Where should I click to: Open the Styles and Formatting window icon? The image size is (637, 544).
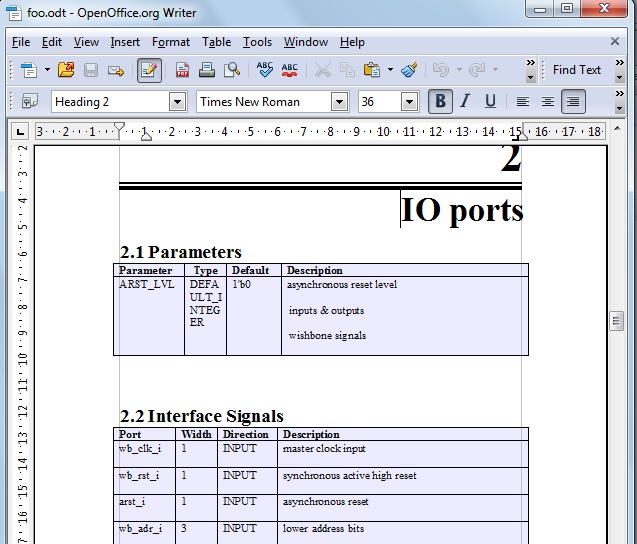coord(29,101)
